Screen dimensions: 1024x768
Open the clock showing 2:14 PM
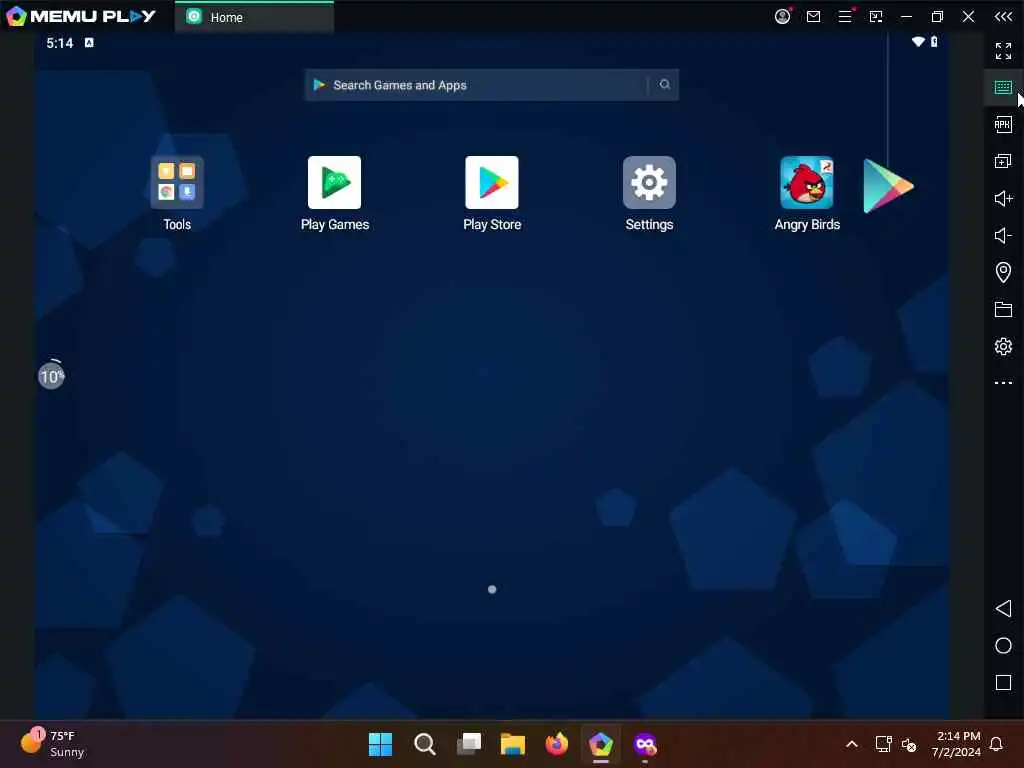pyautogui.click(x=956, y=744)
